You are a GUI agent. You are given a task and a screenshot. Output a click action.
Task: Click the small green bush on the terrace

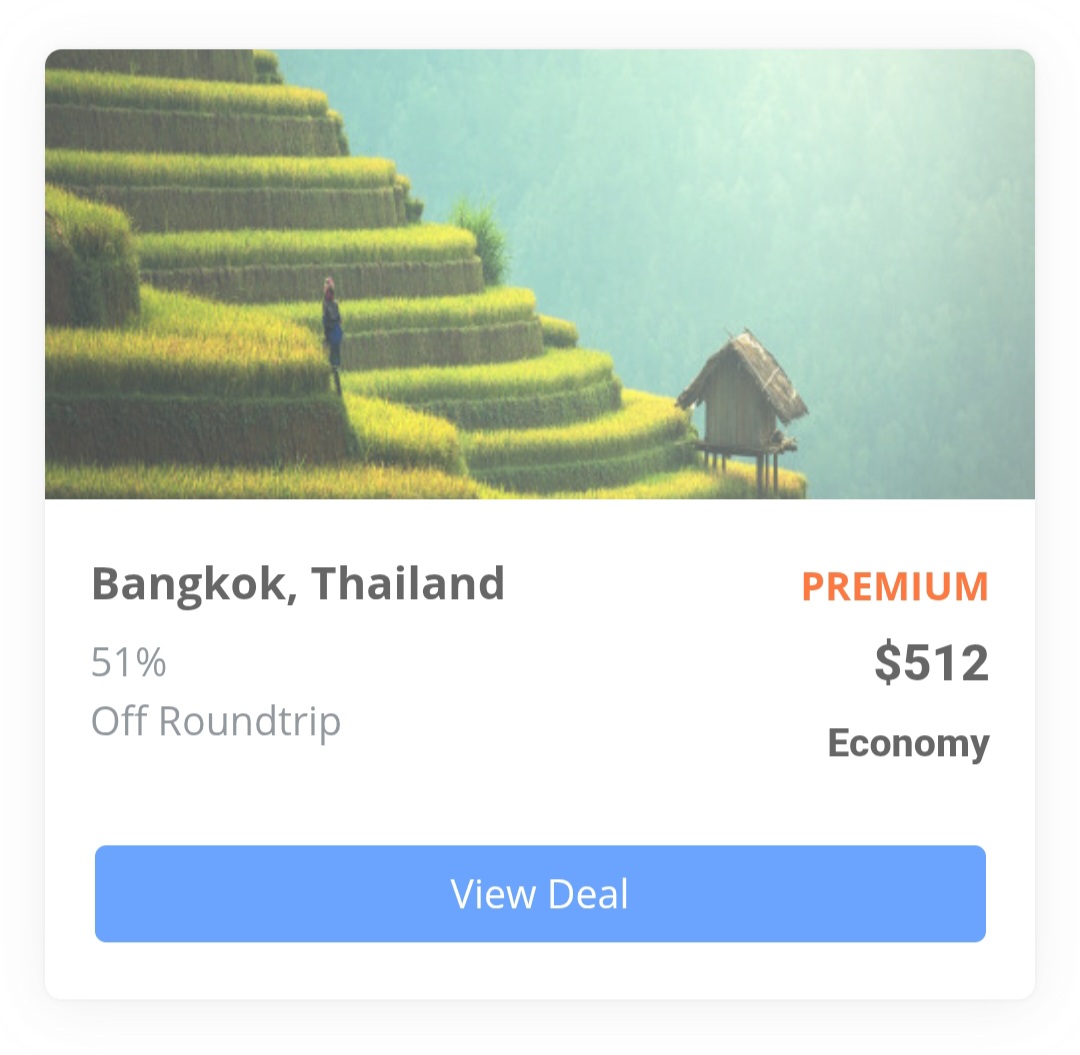(x=482, y=240)
